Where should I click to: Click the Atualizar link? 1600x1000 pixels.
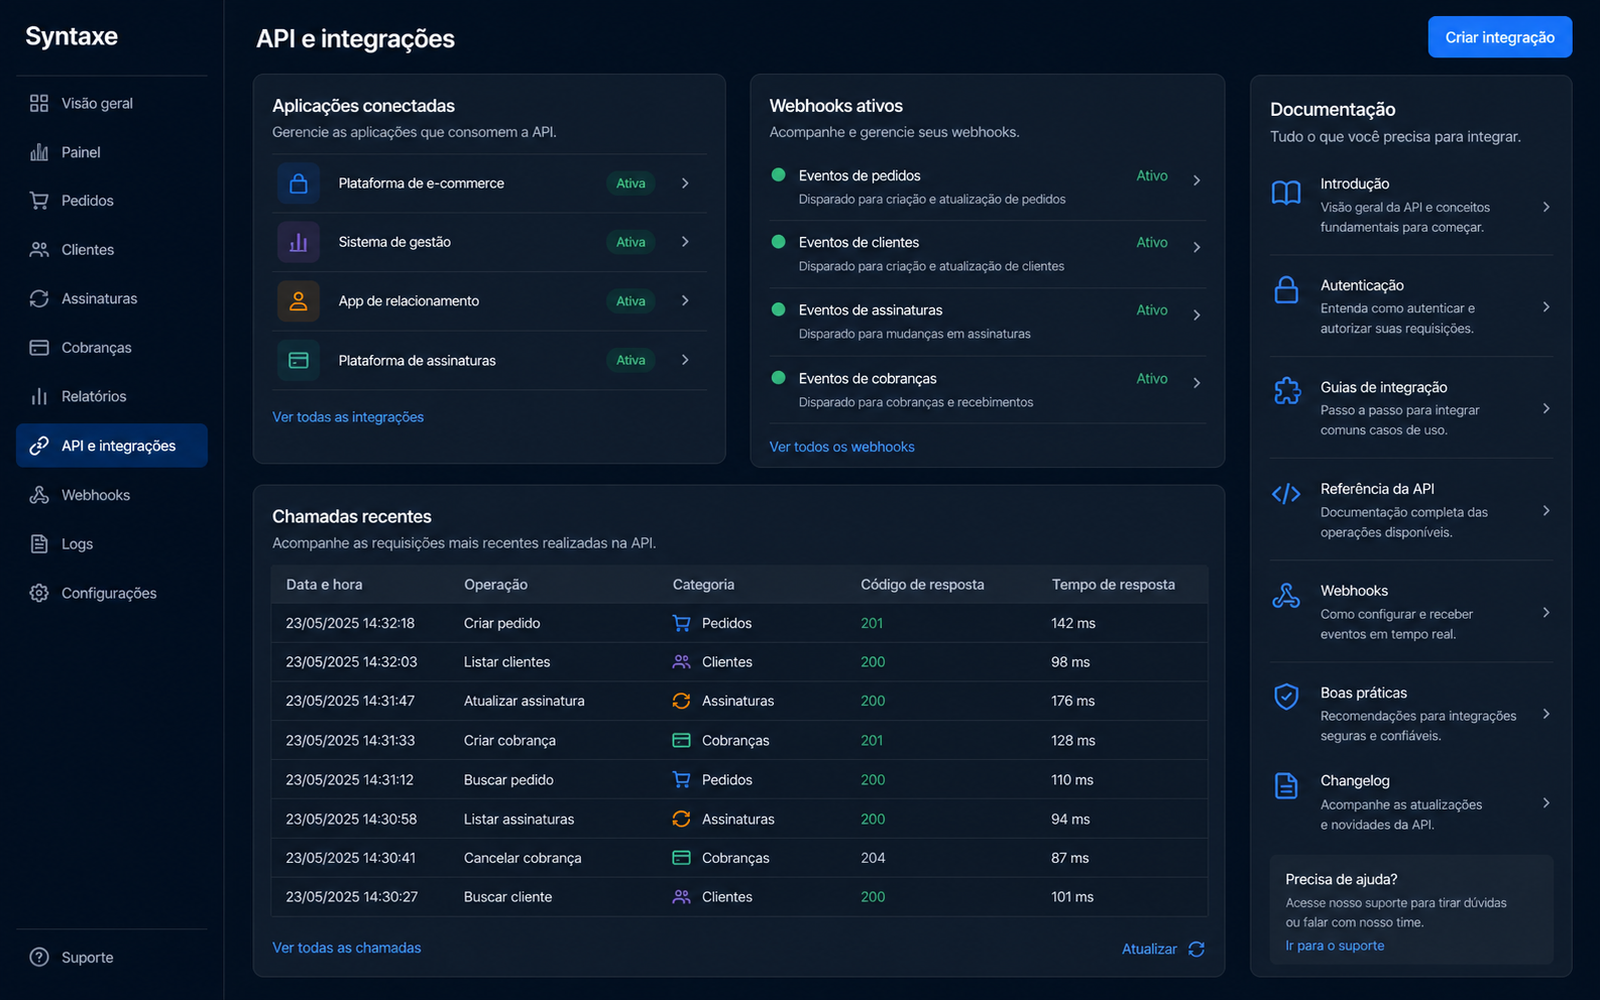(1149, 949)
